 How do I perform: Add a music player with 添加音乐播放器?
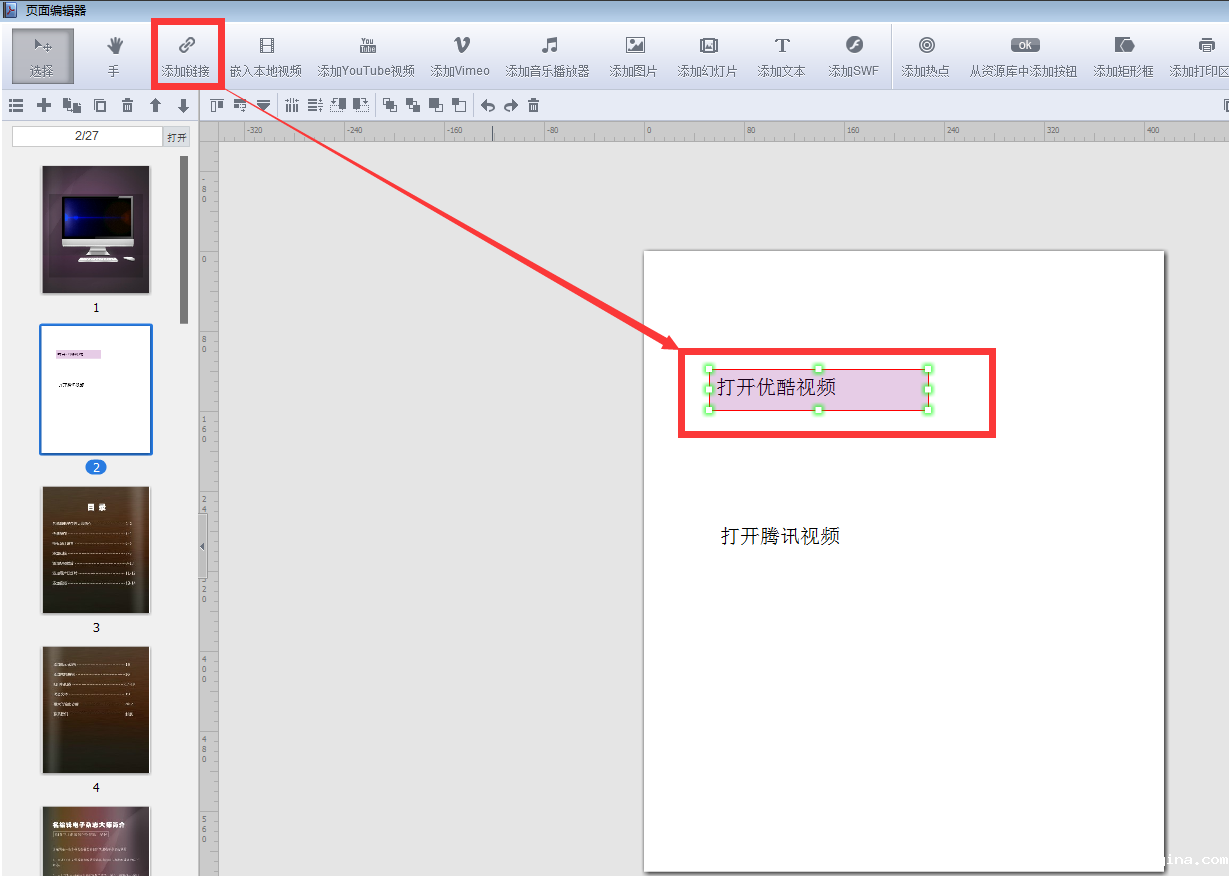548,56
